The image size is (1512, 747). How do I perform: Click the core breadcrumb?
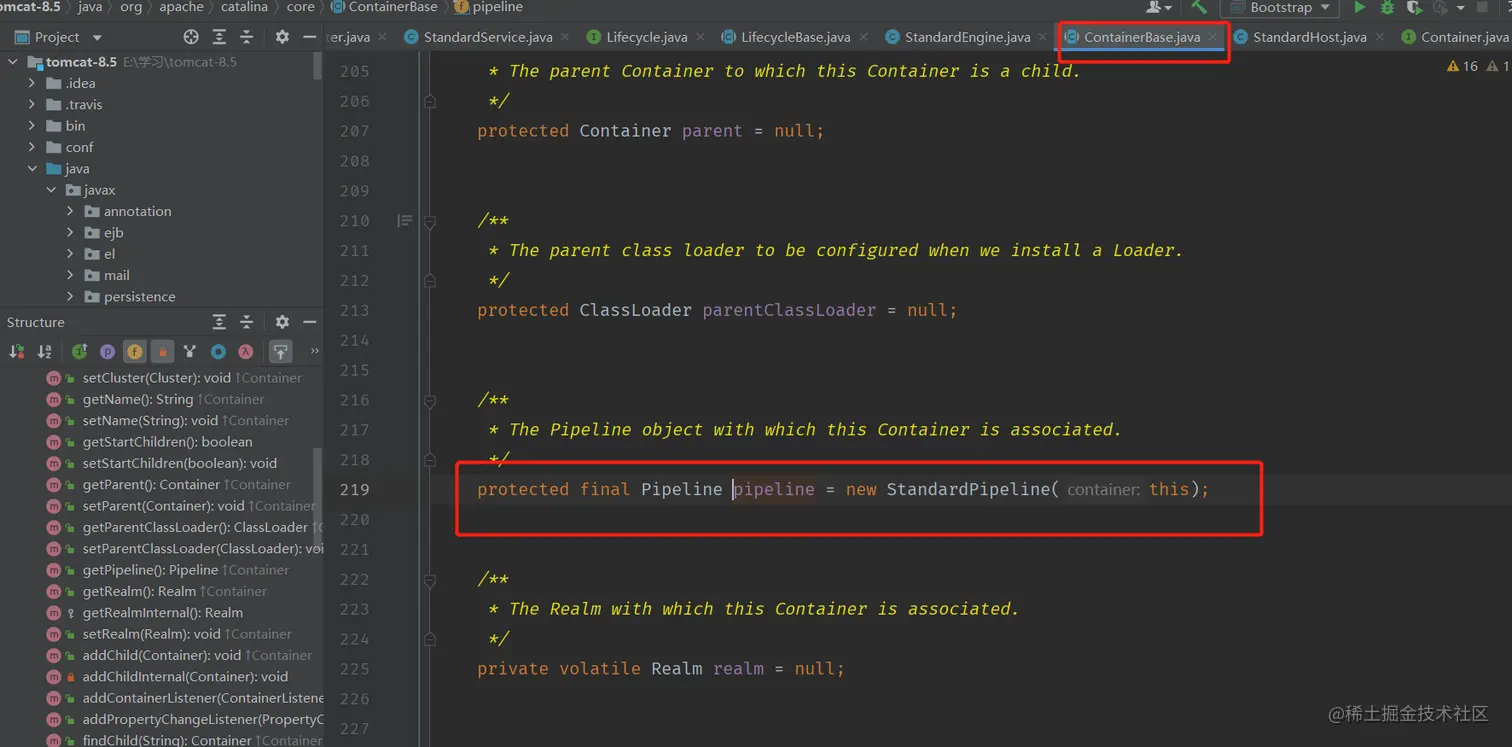pos(301,7)
